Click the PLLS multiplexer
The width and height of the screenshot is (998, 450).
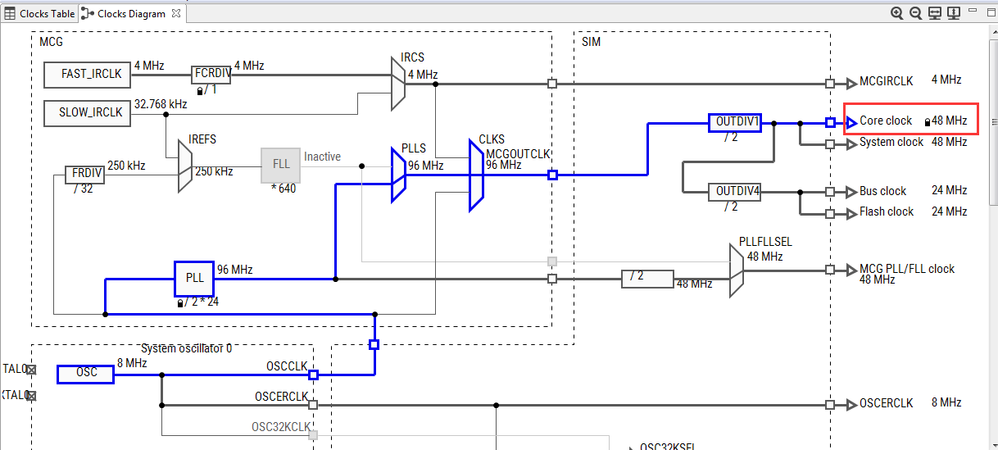[x=398, y=175]
